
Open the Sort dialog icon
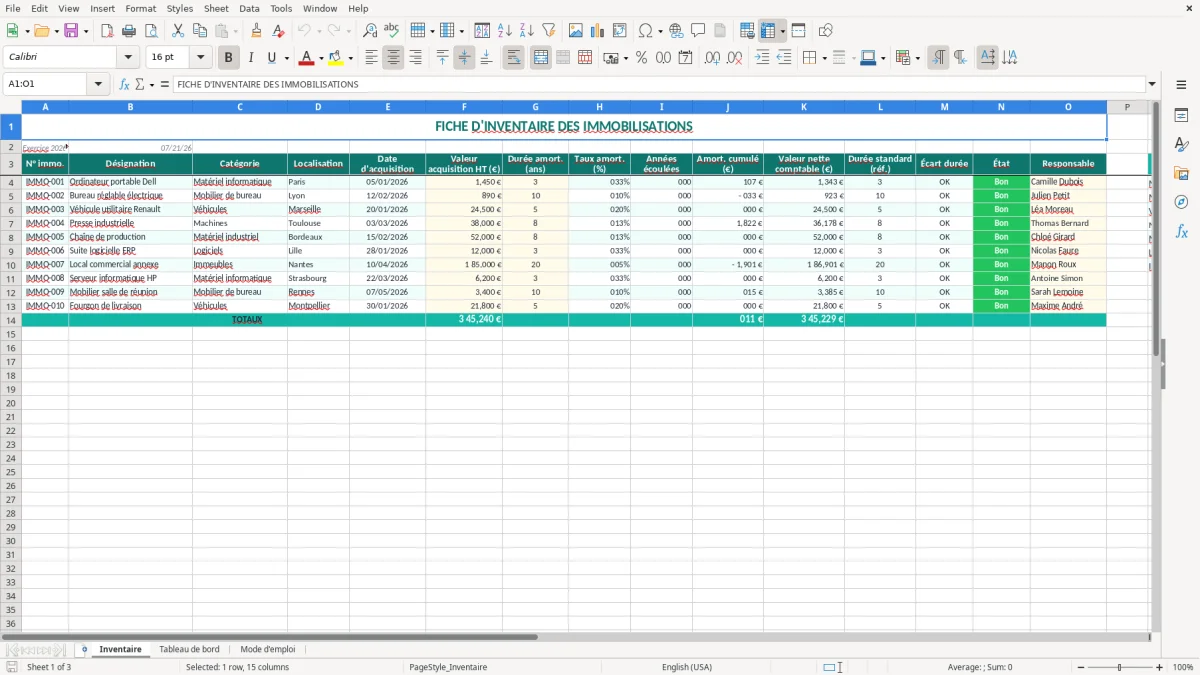(x=482, y=31)
